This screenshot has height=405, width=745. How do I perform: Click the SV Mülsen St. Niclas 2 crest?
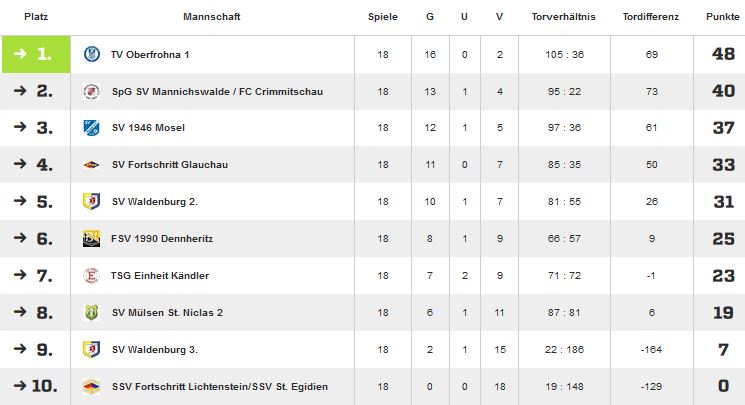point(91,313)
